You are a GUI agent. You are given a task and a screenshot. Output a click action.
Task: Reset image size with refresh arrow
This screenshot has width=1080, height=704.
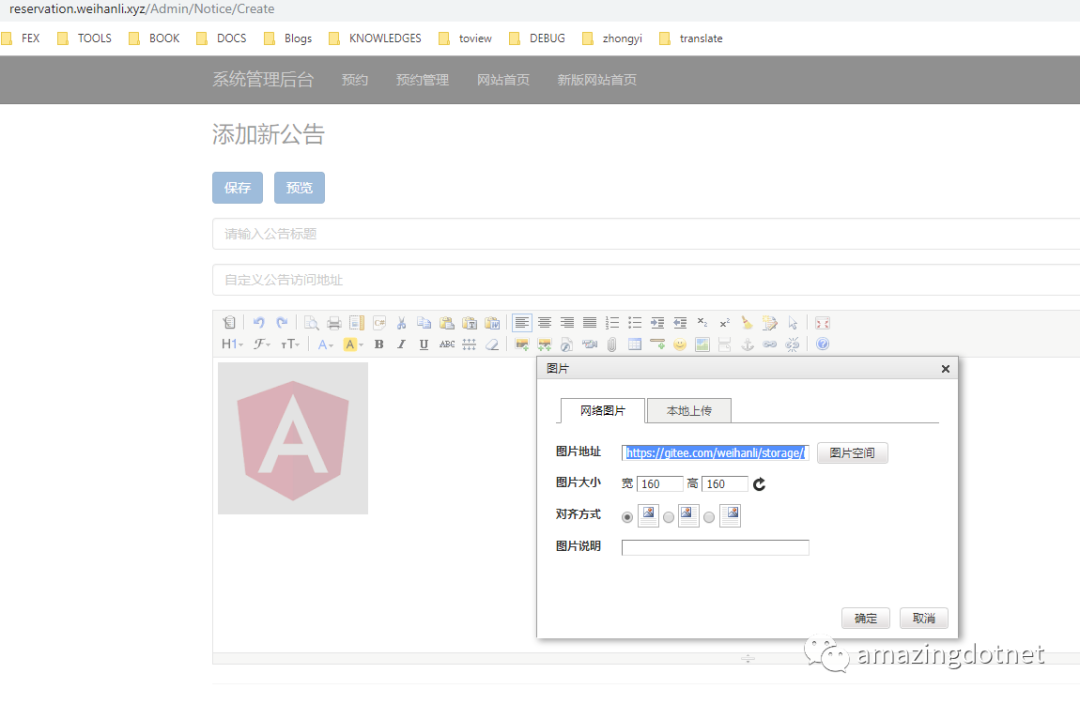pos(759,484)
